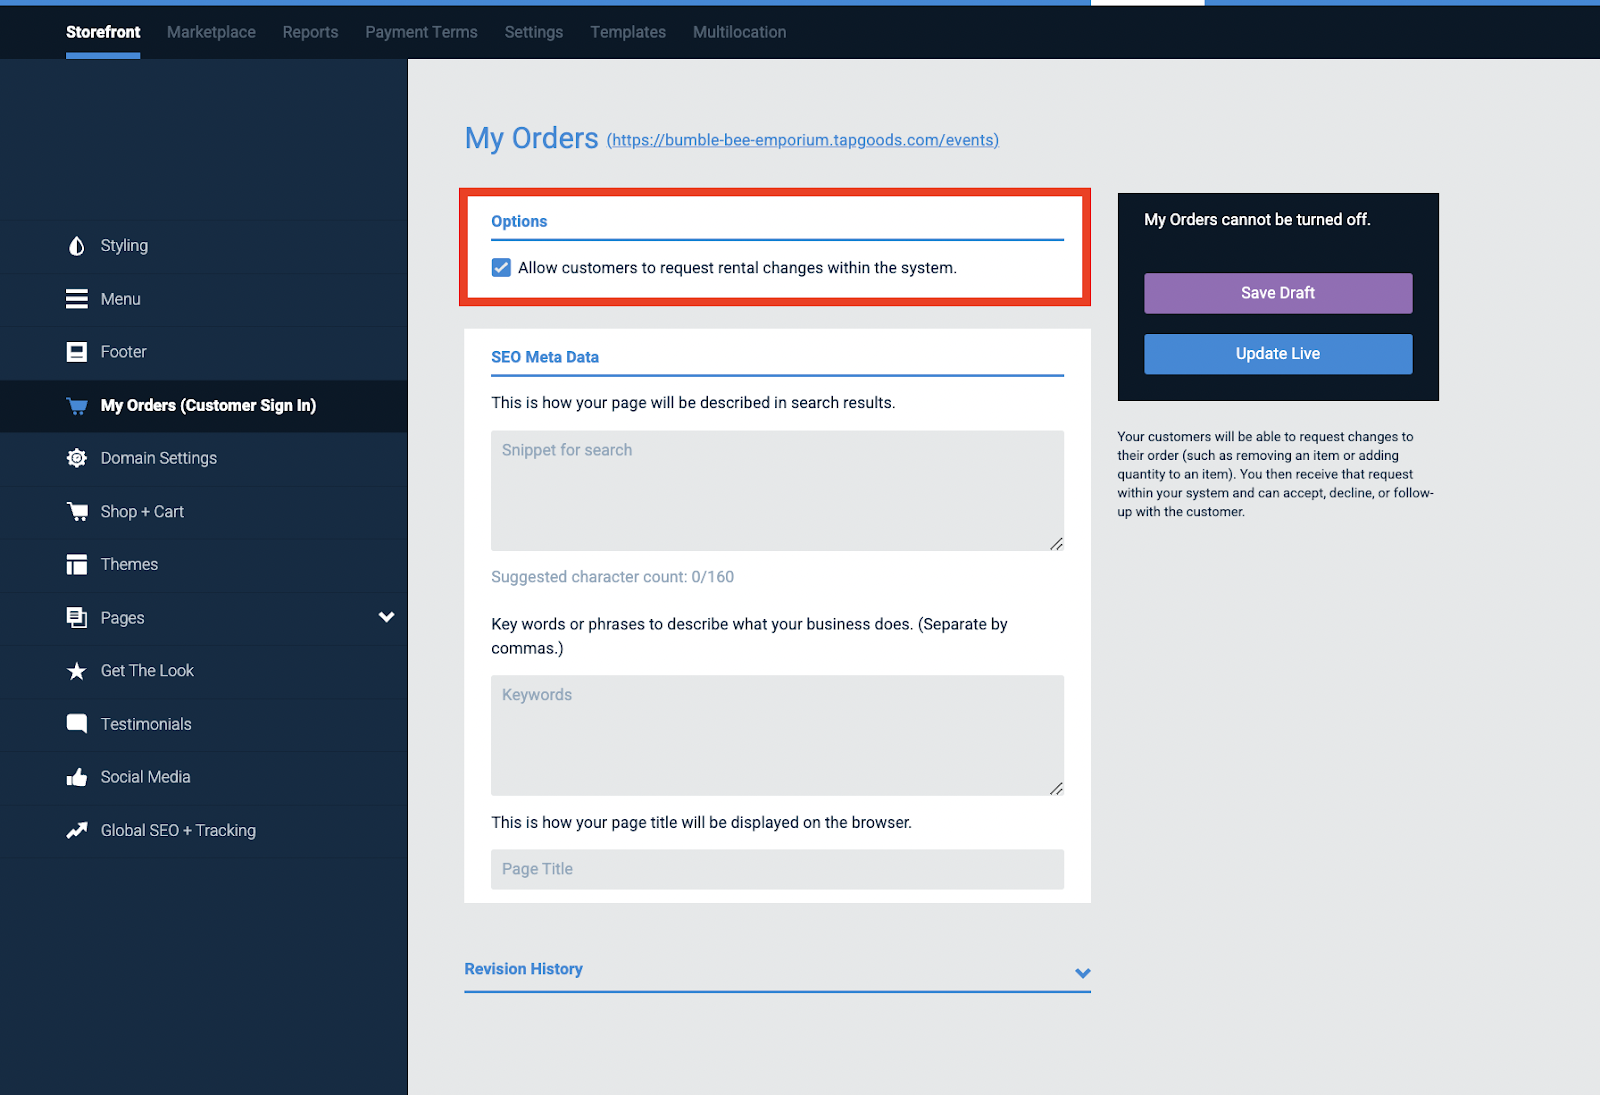Open the Menu section via hamburger icon
This screenshot has height=1095, width=1600.
[77, 298]
